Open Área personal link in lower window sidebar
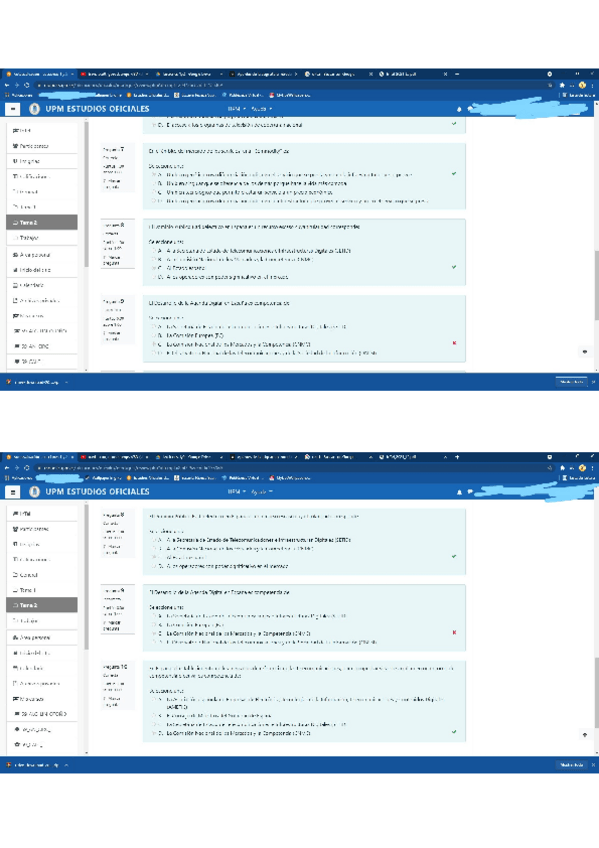 (42, 638)
